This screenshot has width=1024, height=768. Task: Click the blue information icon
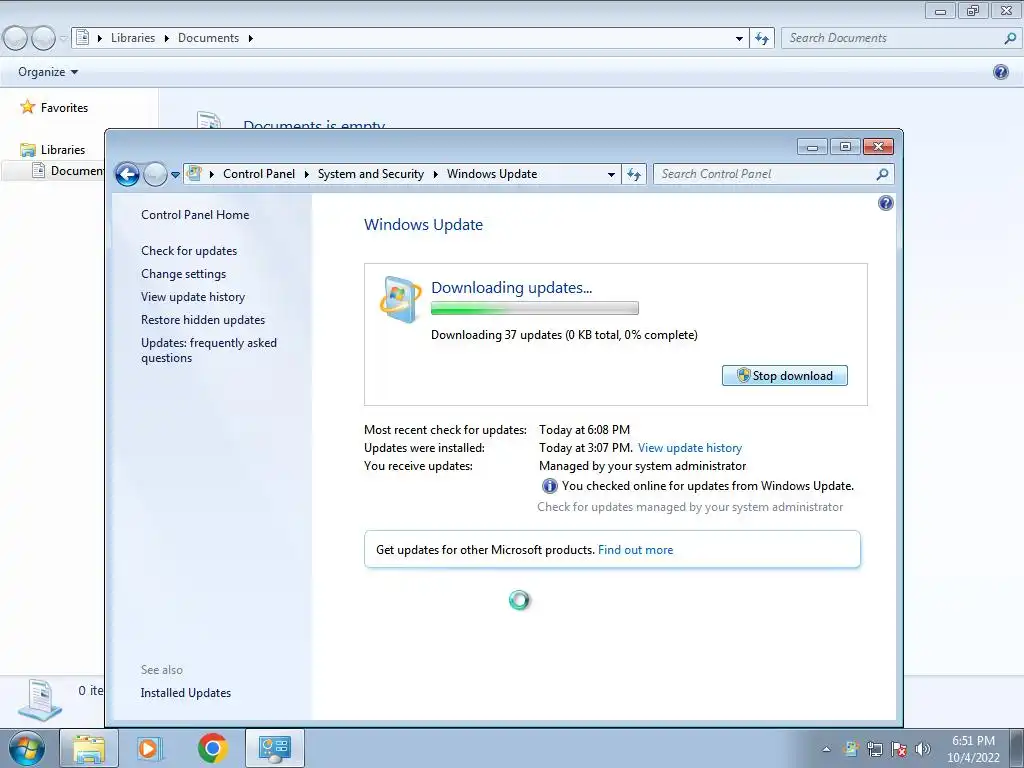pos(549,486)
